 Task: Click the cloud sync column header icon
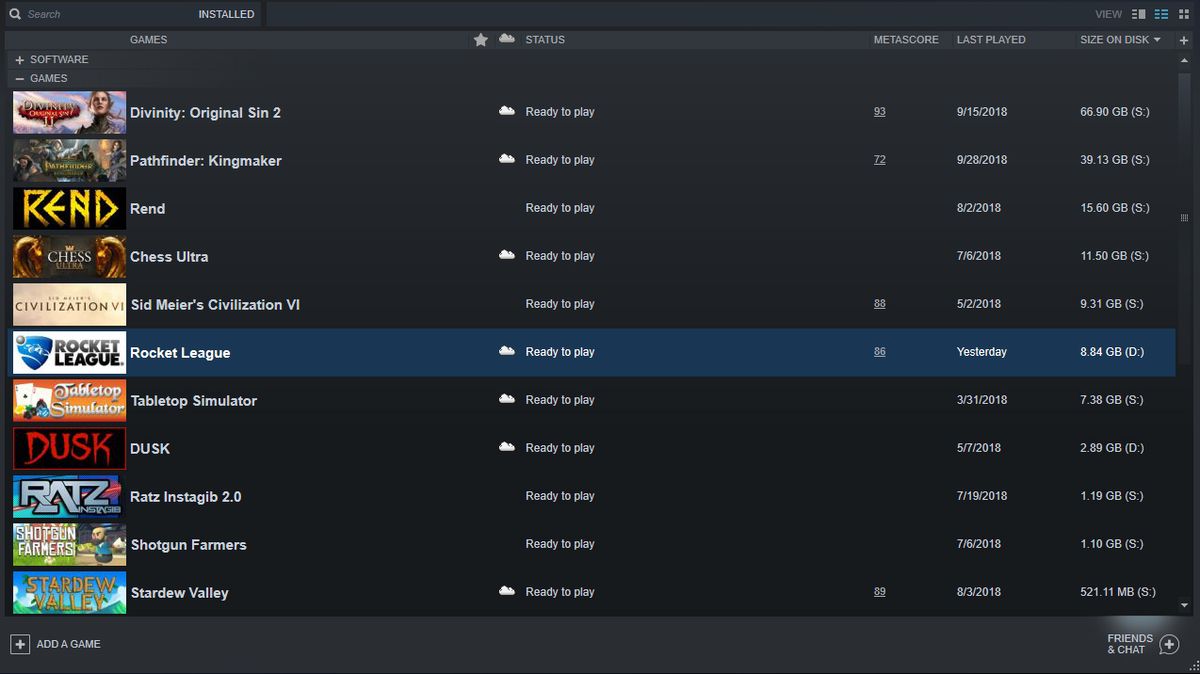pos(506,39)
